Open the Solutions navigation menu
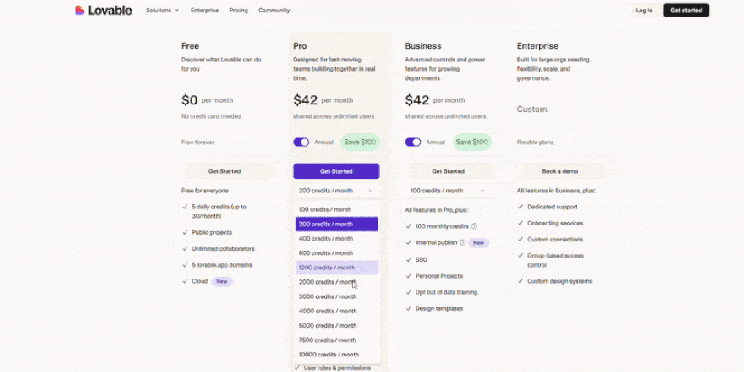This screenshot has height=372, width=744. pos(162,10)
